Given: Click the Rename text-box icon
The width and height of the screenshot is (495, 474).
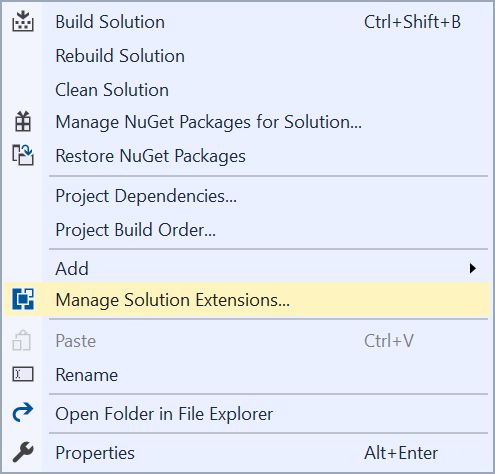Looking at the screenshot, I should (23, 374).
